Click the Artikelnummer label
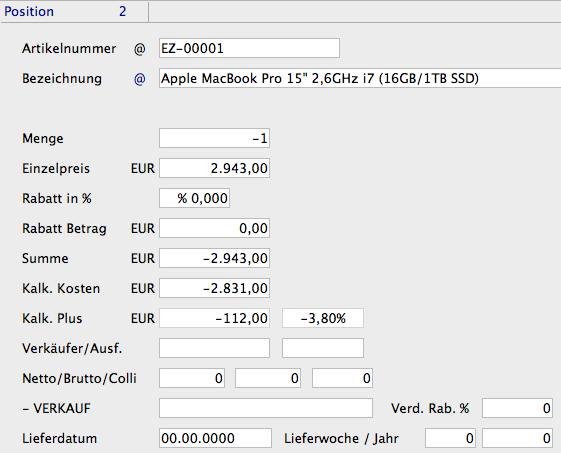This screenshot has width=561, height=453. (x=69, y=49)
